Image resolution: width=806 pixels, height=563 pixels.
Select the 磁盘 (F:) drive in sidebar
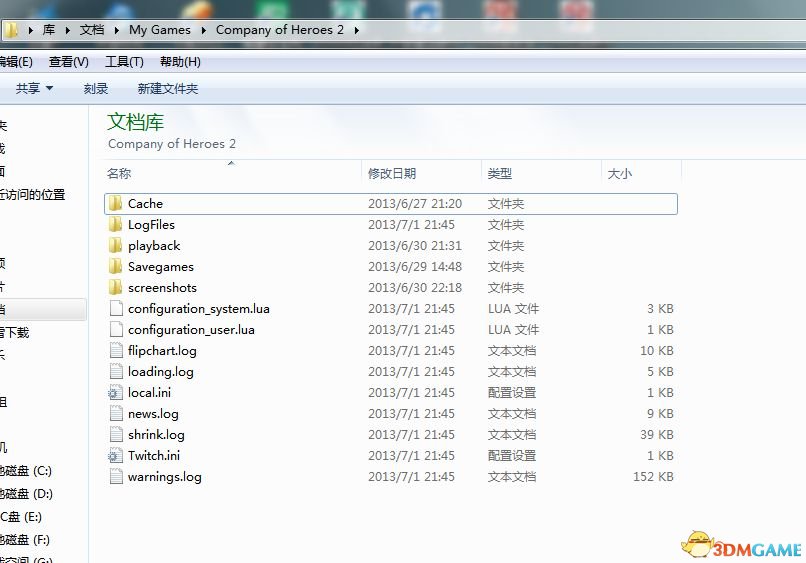pyautogui.click(x=25, y=540)
